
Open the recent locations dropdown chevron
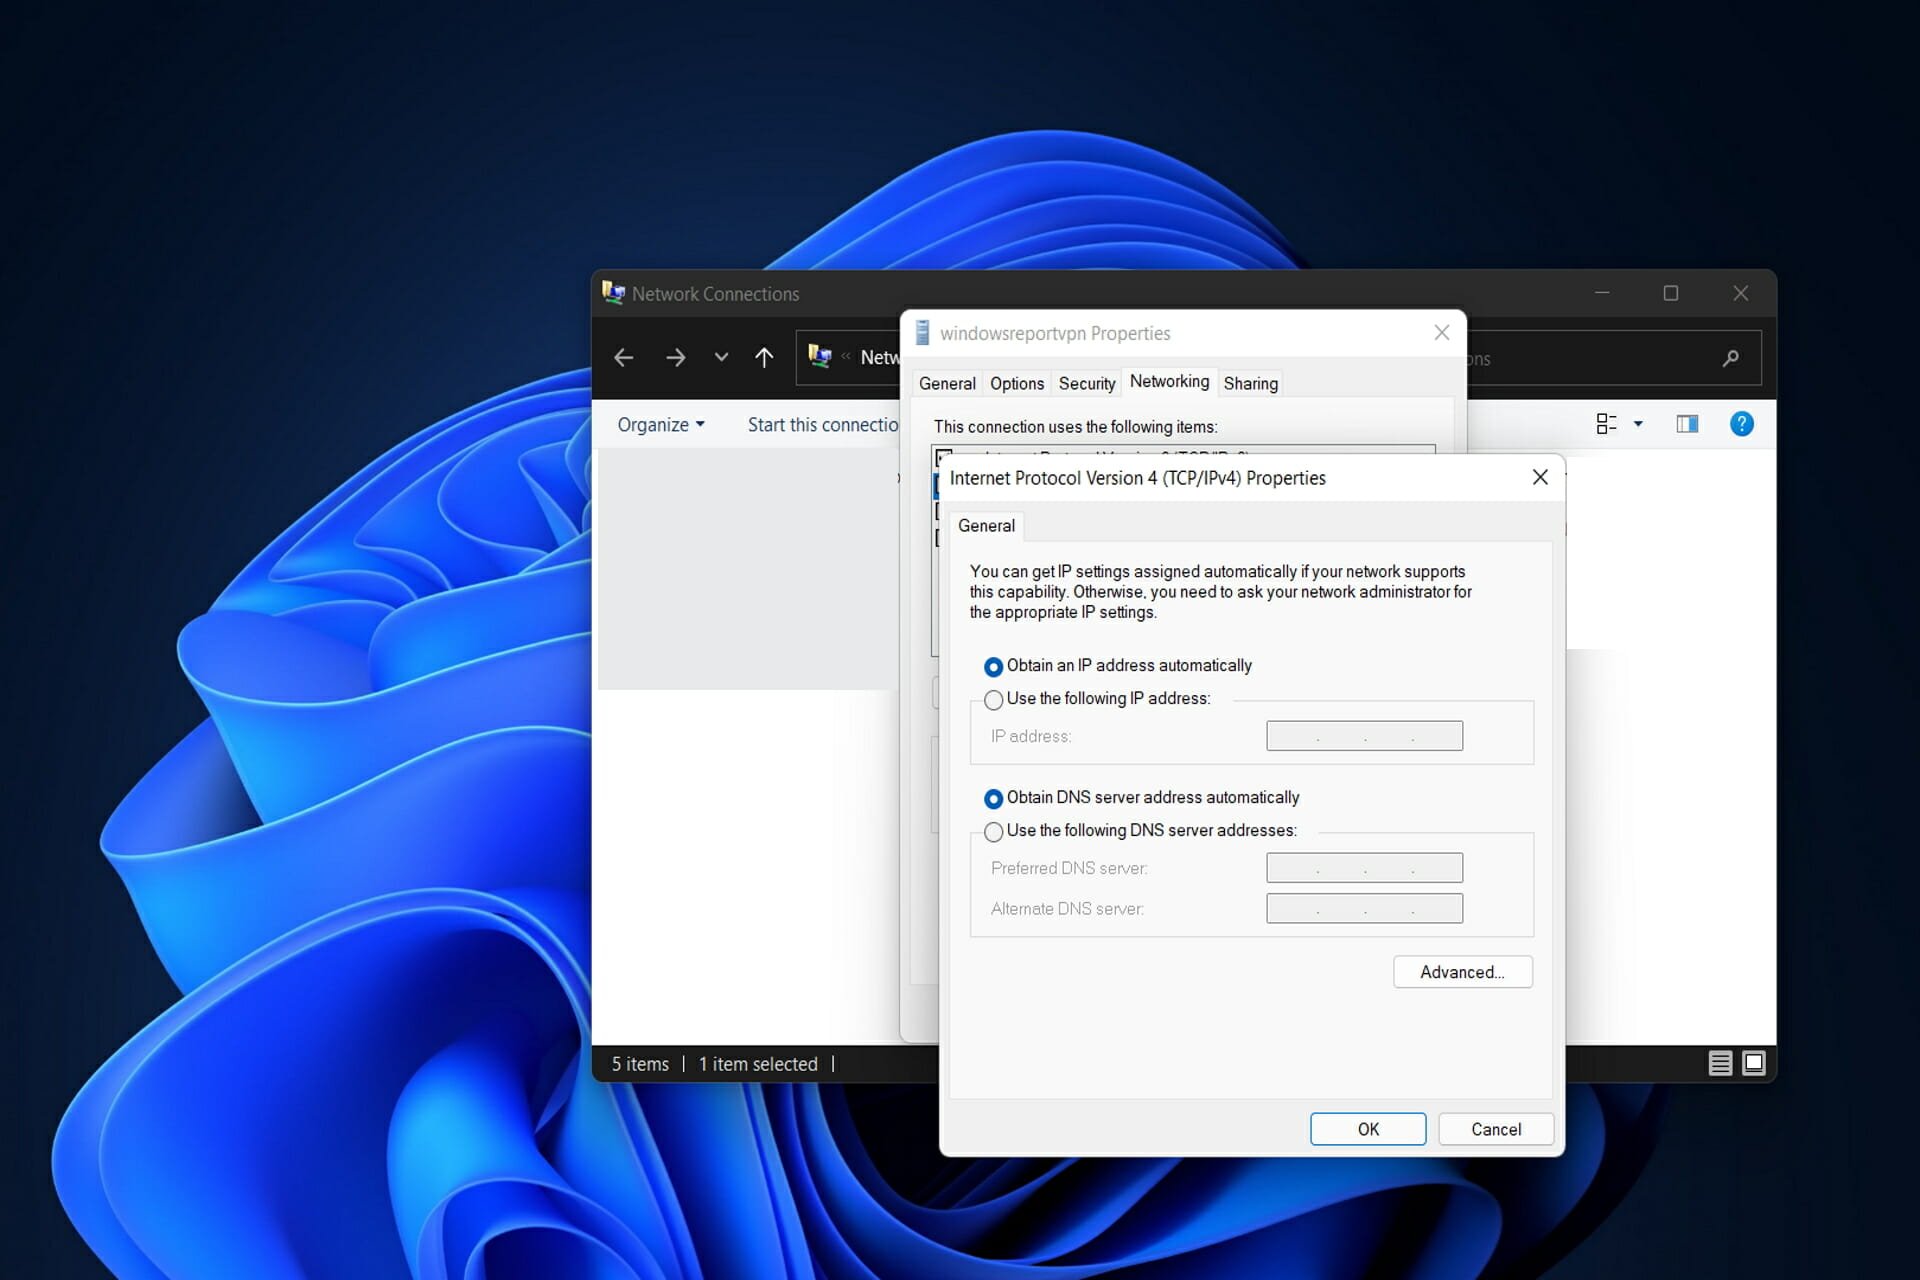point(721,357)
